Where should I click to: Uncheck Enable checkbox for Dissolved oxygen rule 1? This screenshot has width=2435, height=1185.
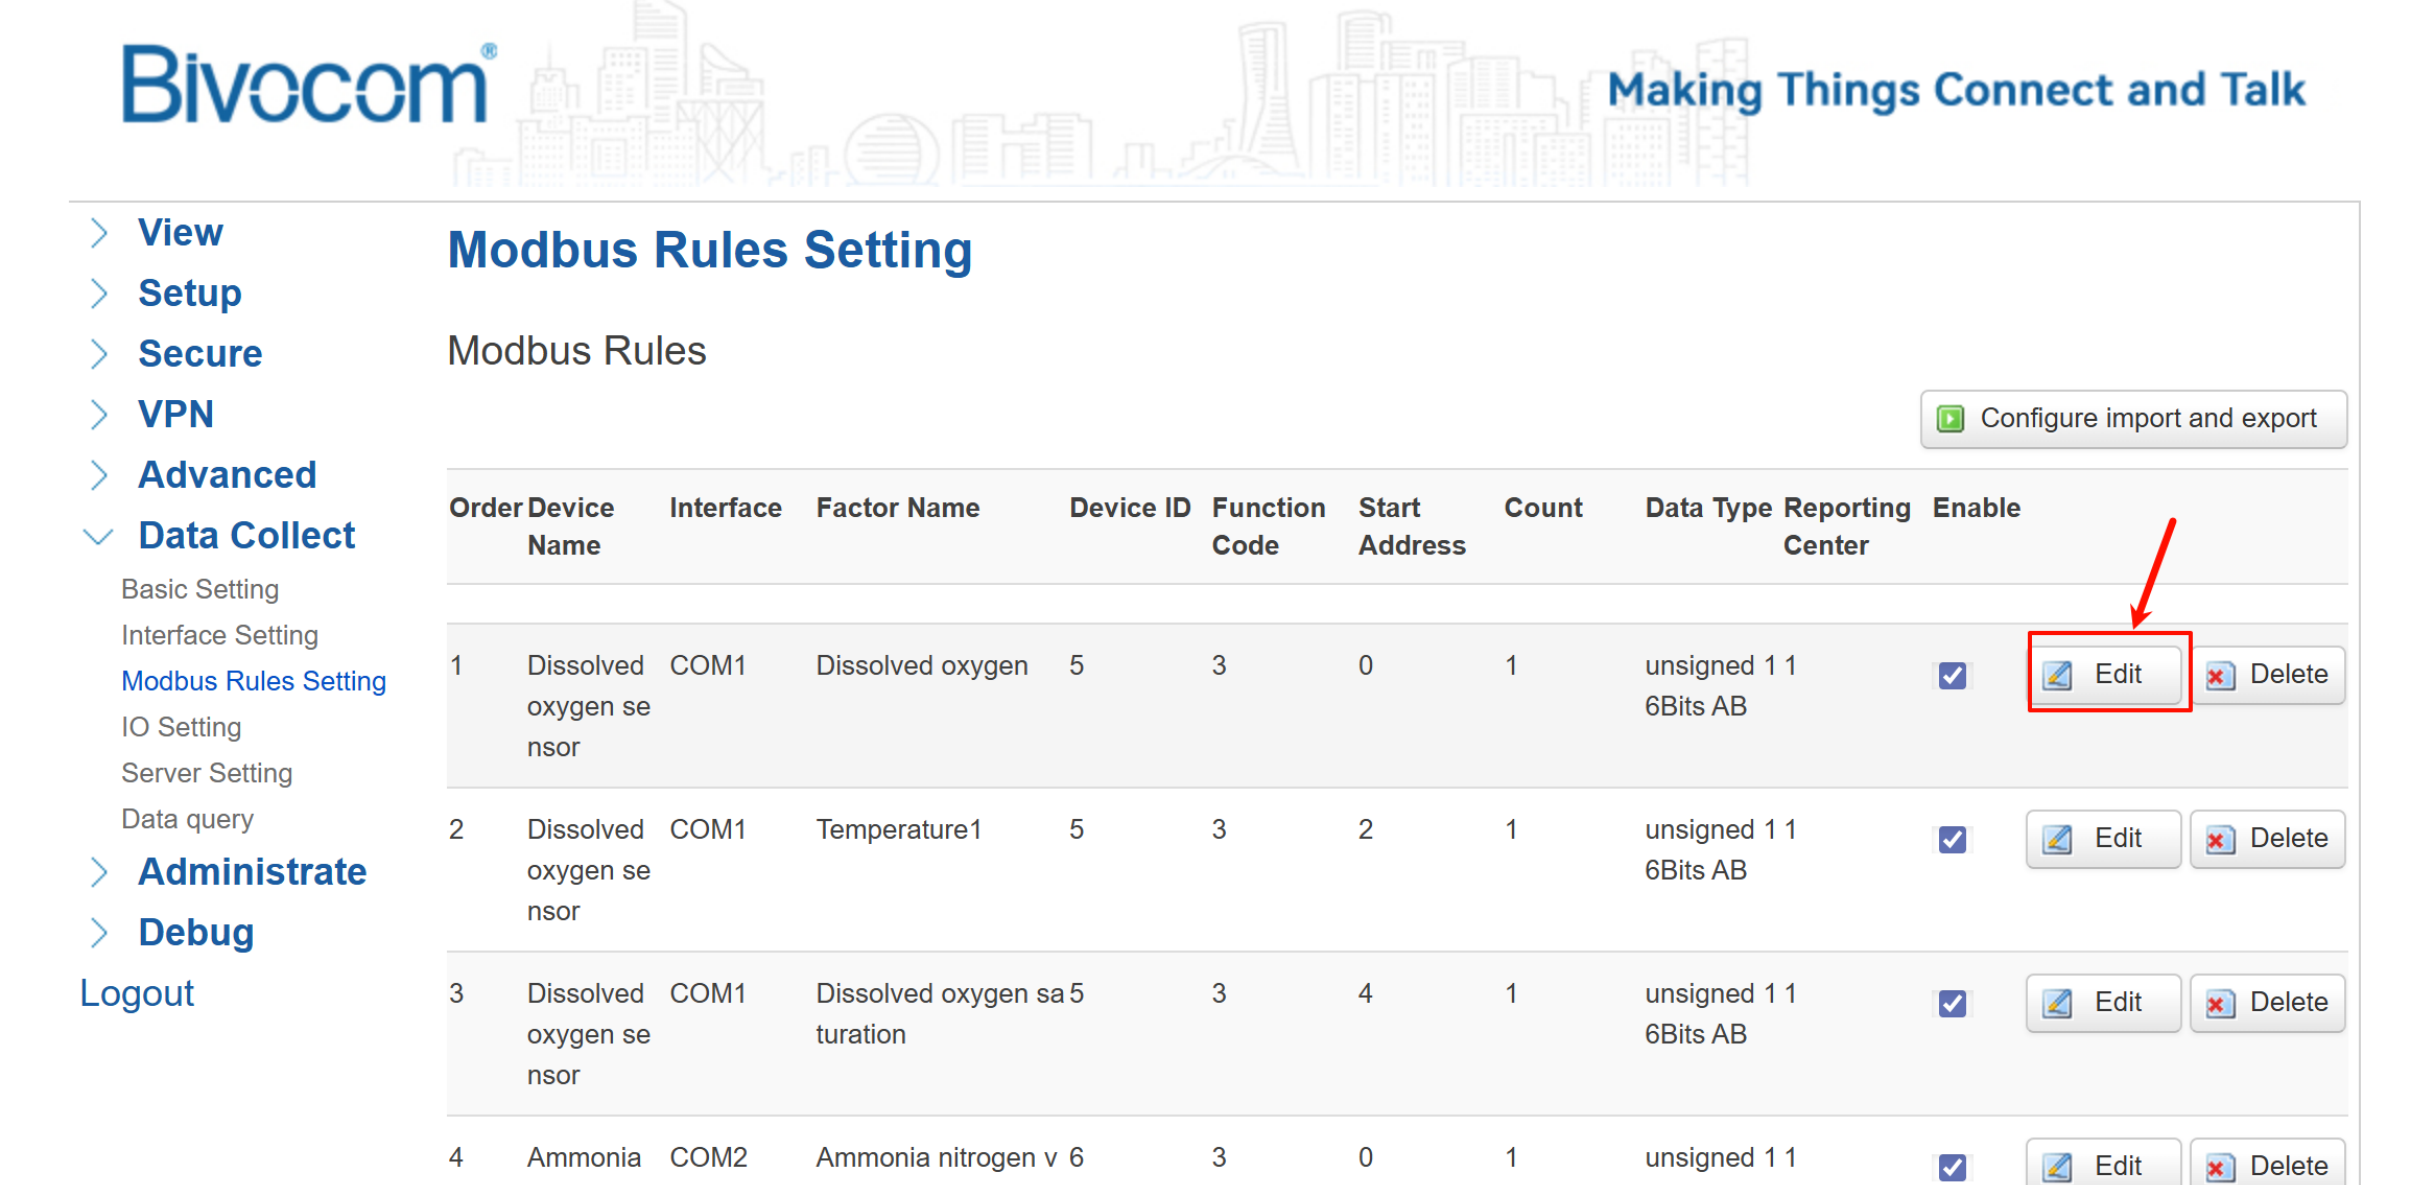[1952, 676]
